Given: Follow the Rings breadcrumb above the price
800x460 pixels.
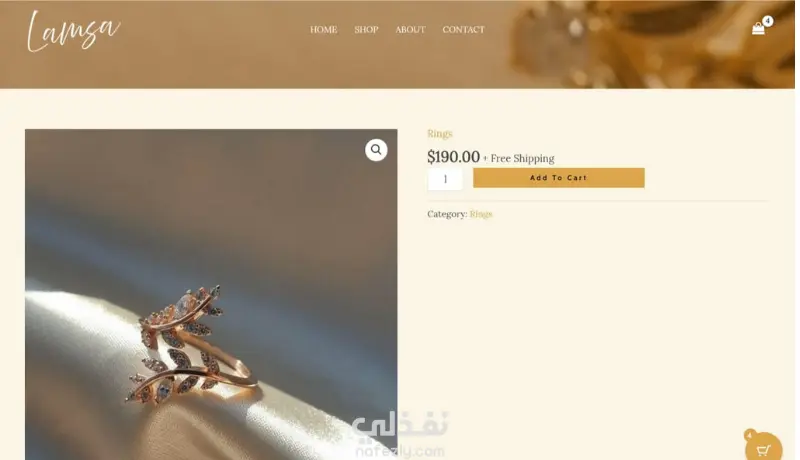Looking at the screenshot, I should coord(440,134).
